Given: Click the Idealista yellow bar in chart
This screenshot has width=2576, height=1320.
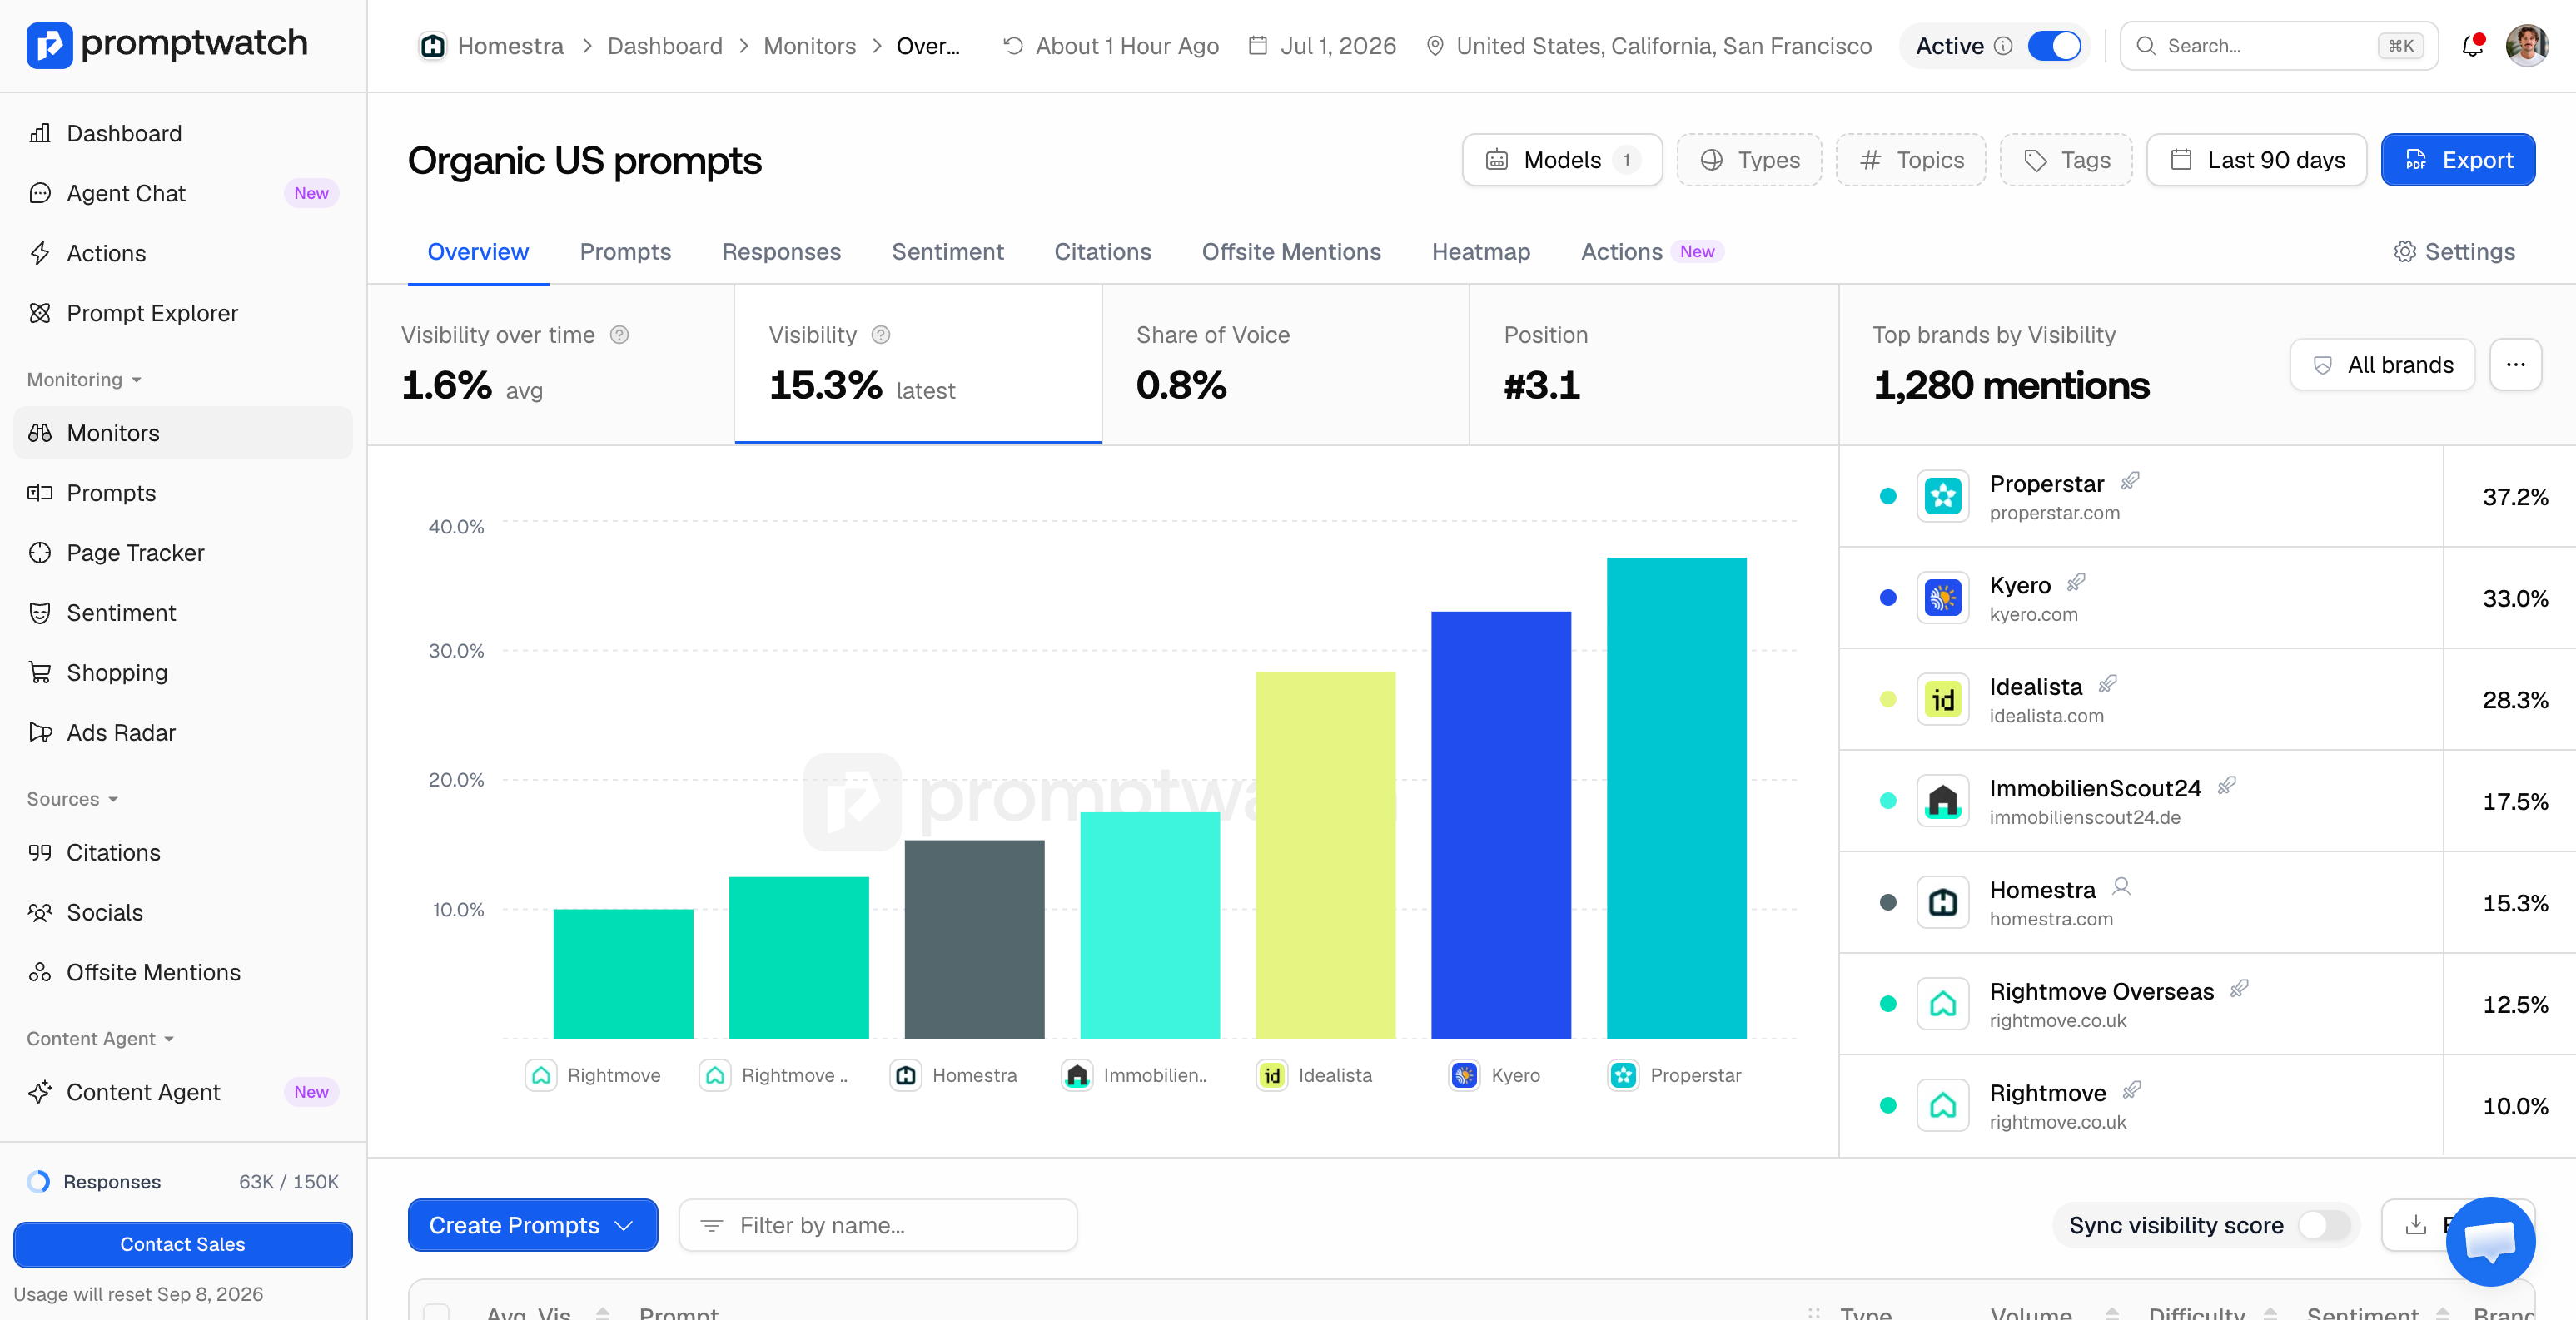Looking at the screenshot, I should [1325, 855].
